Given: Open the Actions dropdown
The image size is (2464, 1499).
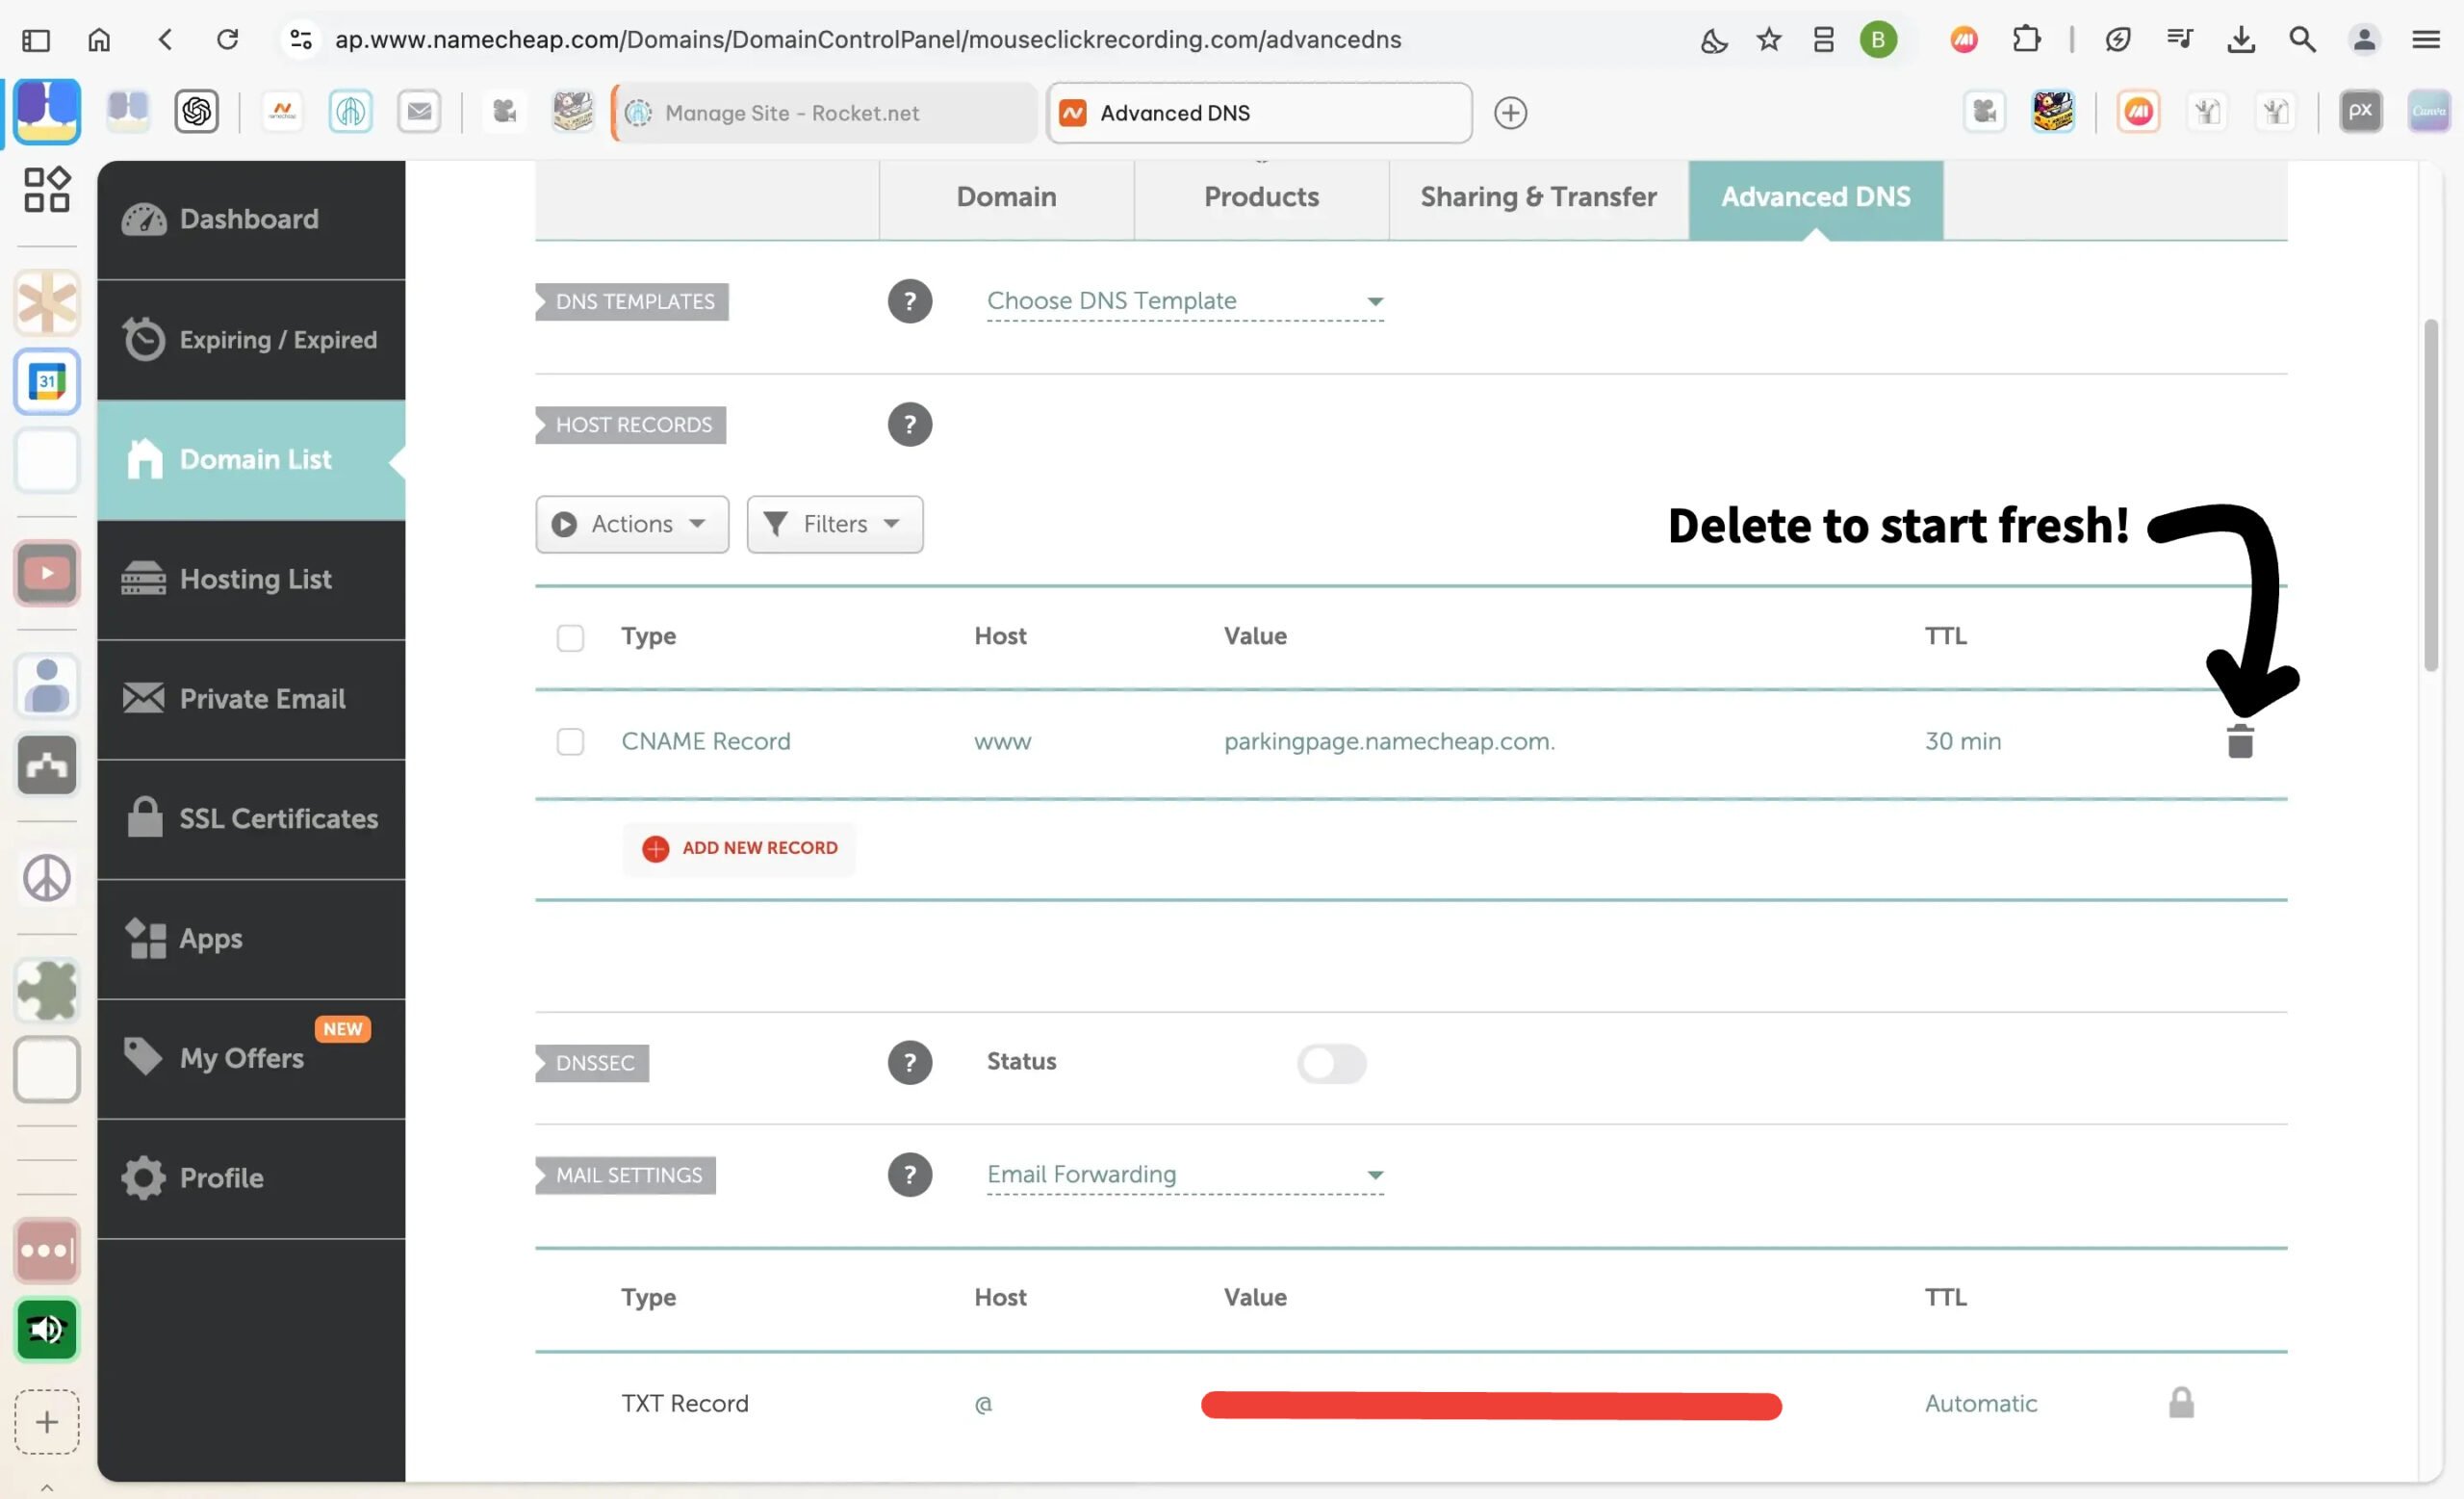Looking at the screenshot, I should [631, 524].
